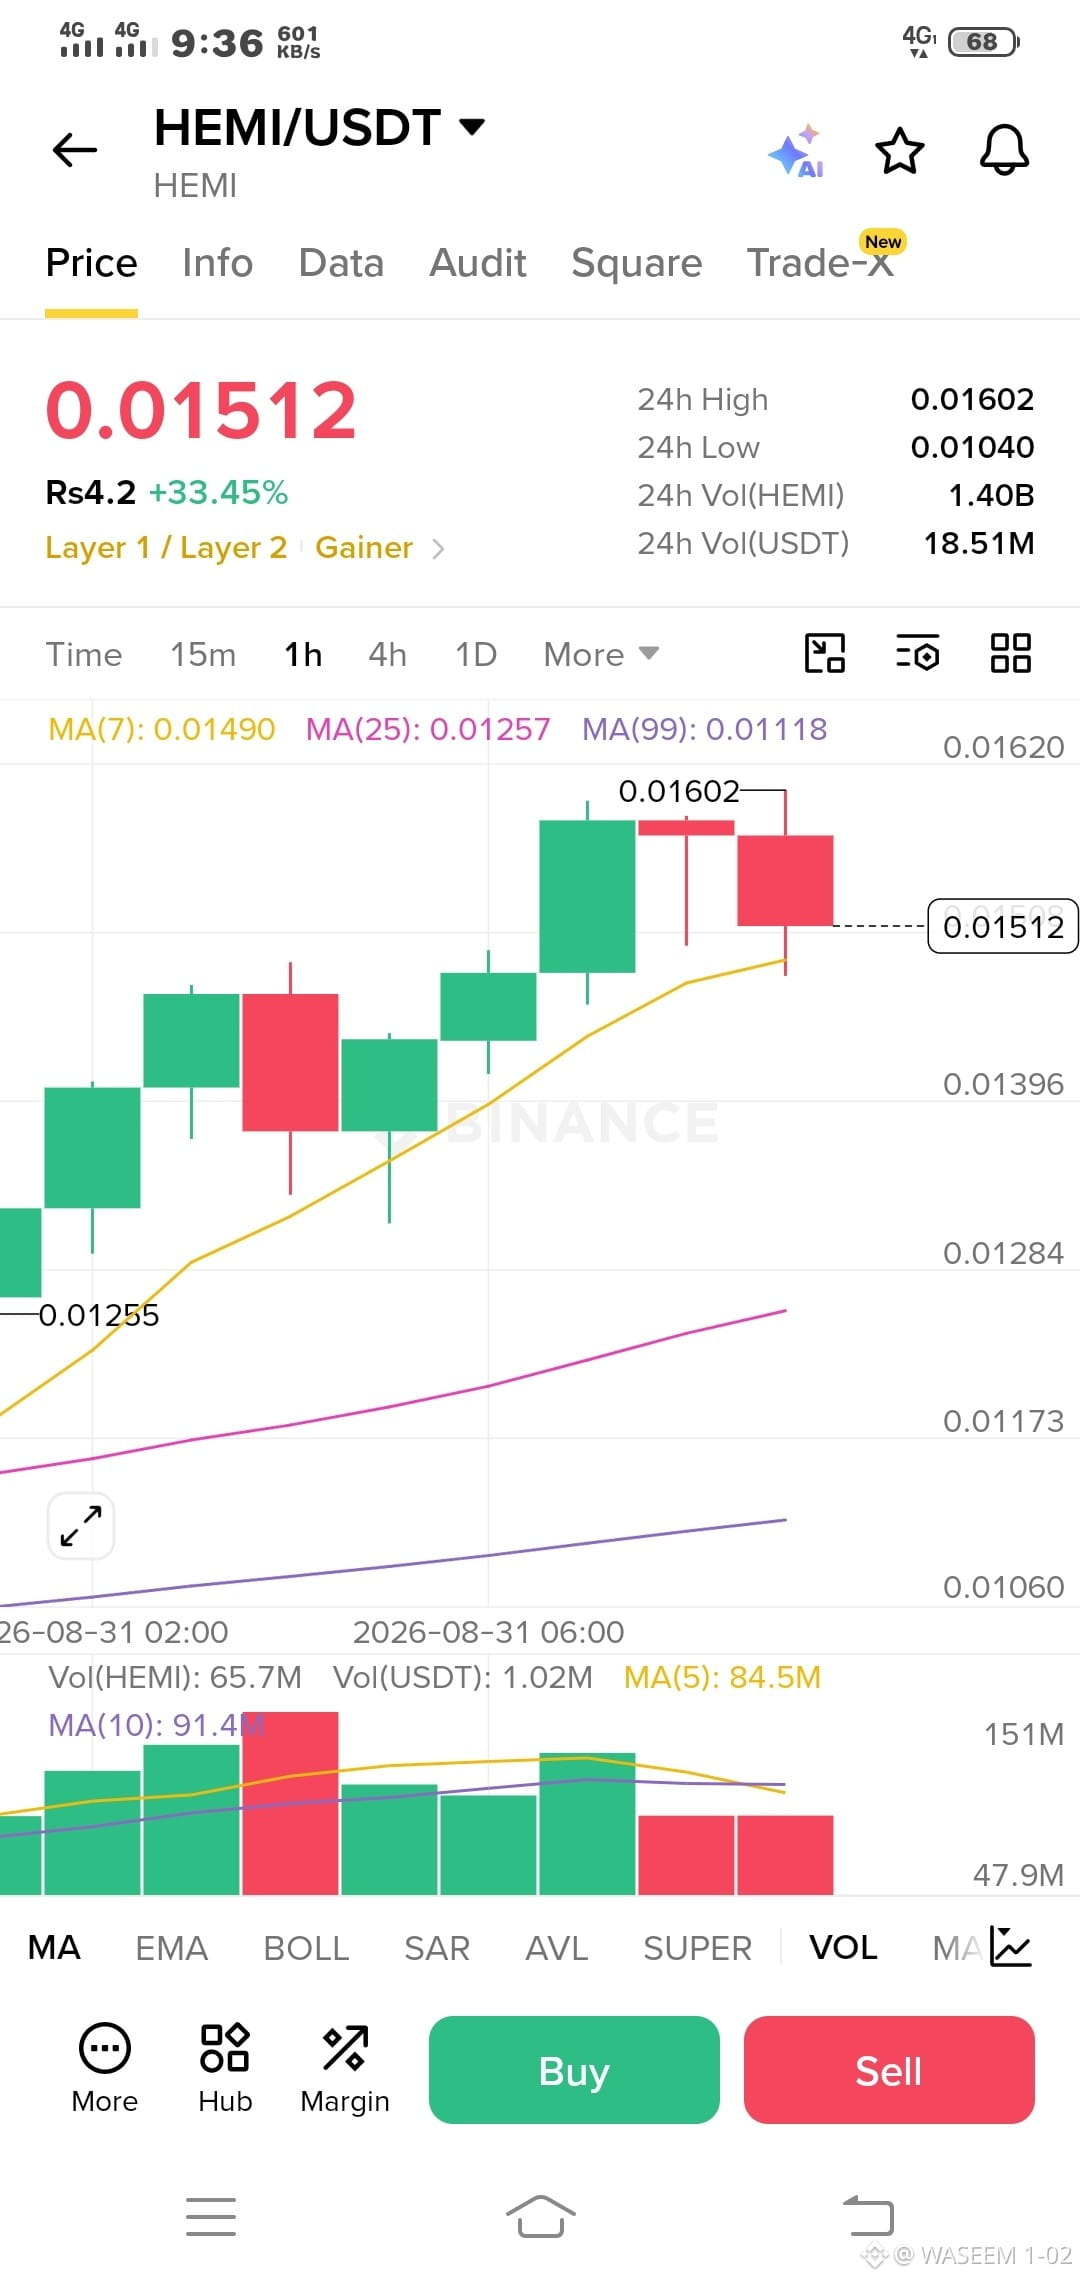The height and width of the screenshot is (2280, 1080).
Task: Add HEMI to favorites with star icon
Action: (x=900, y=151)
